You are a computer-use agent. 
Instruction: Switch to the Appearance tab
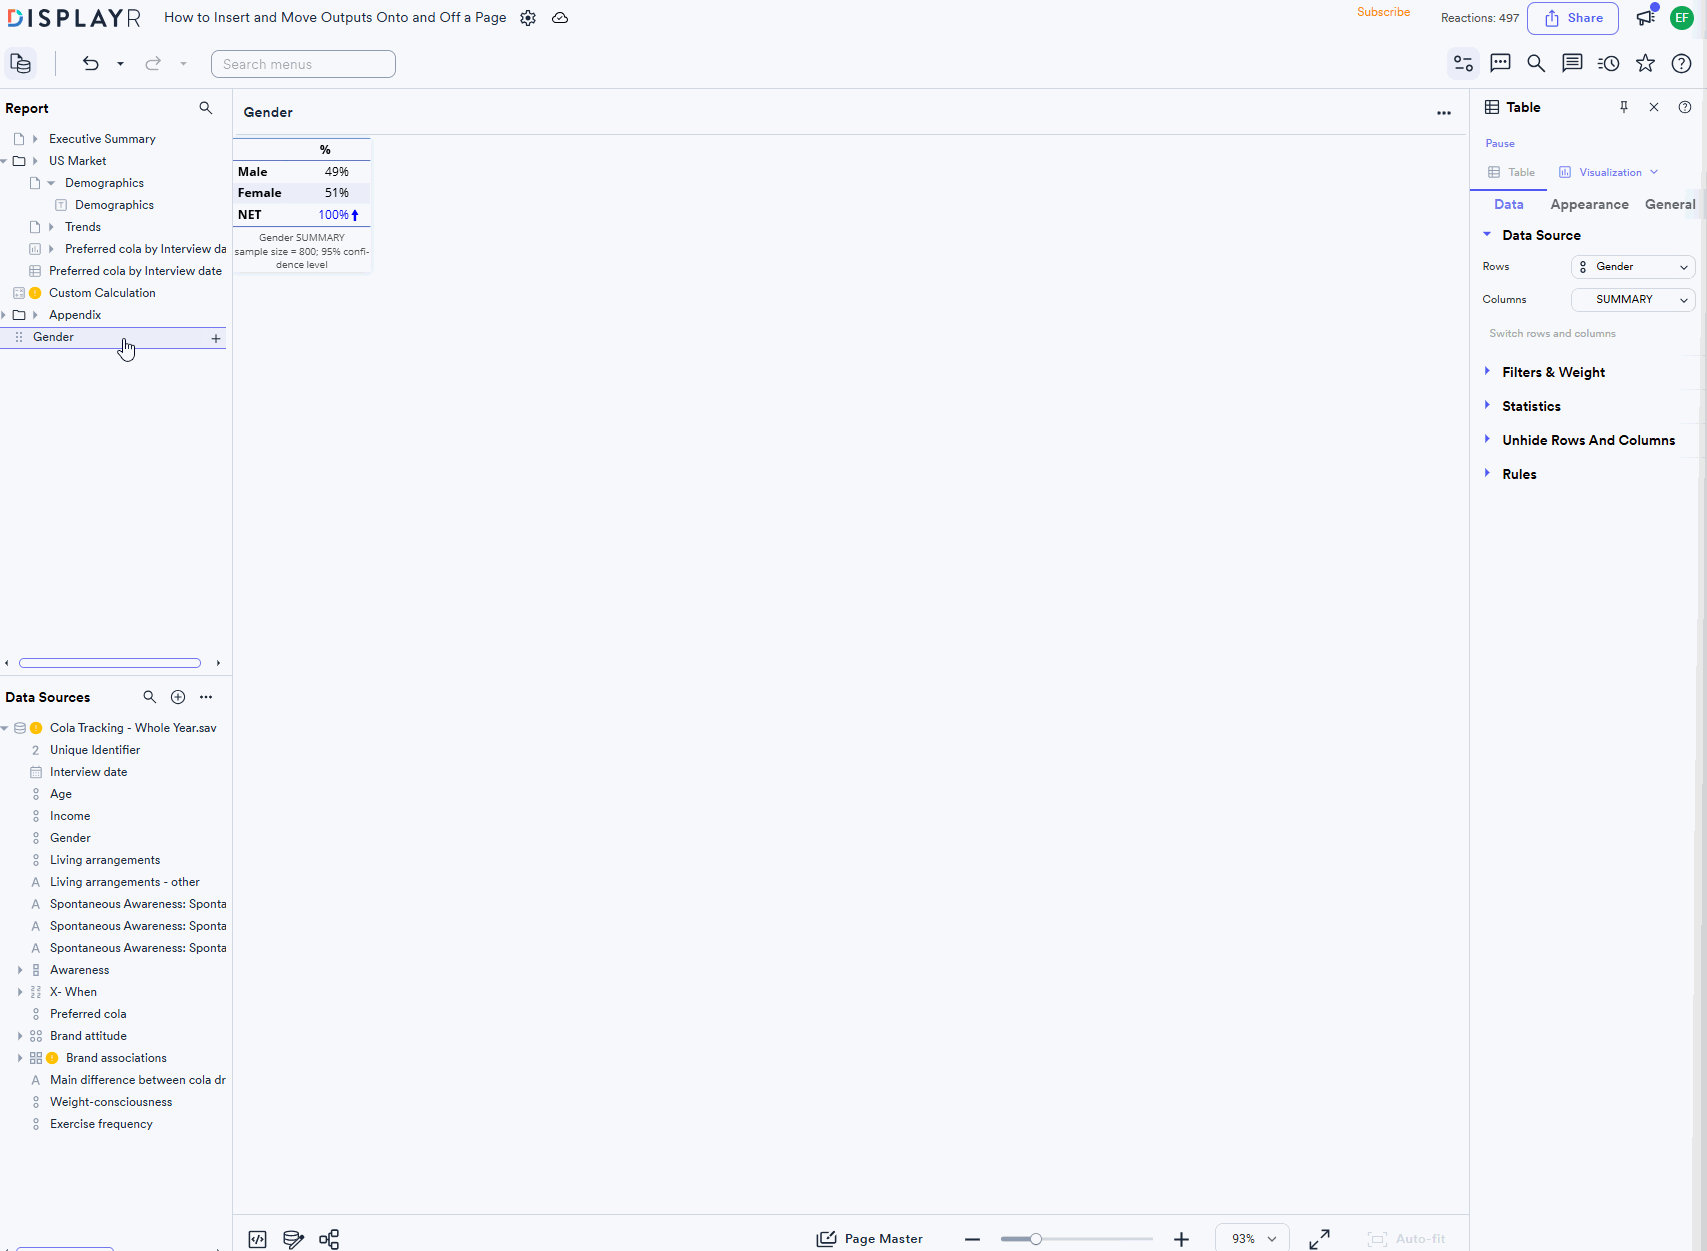pyautogui.click(x=1589, y=204)
